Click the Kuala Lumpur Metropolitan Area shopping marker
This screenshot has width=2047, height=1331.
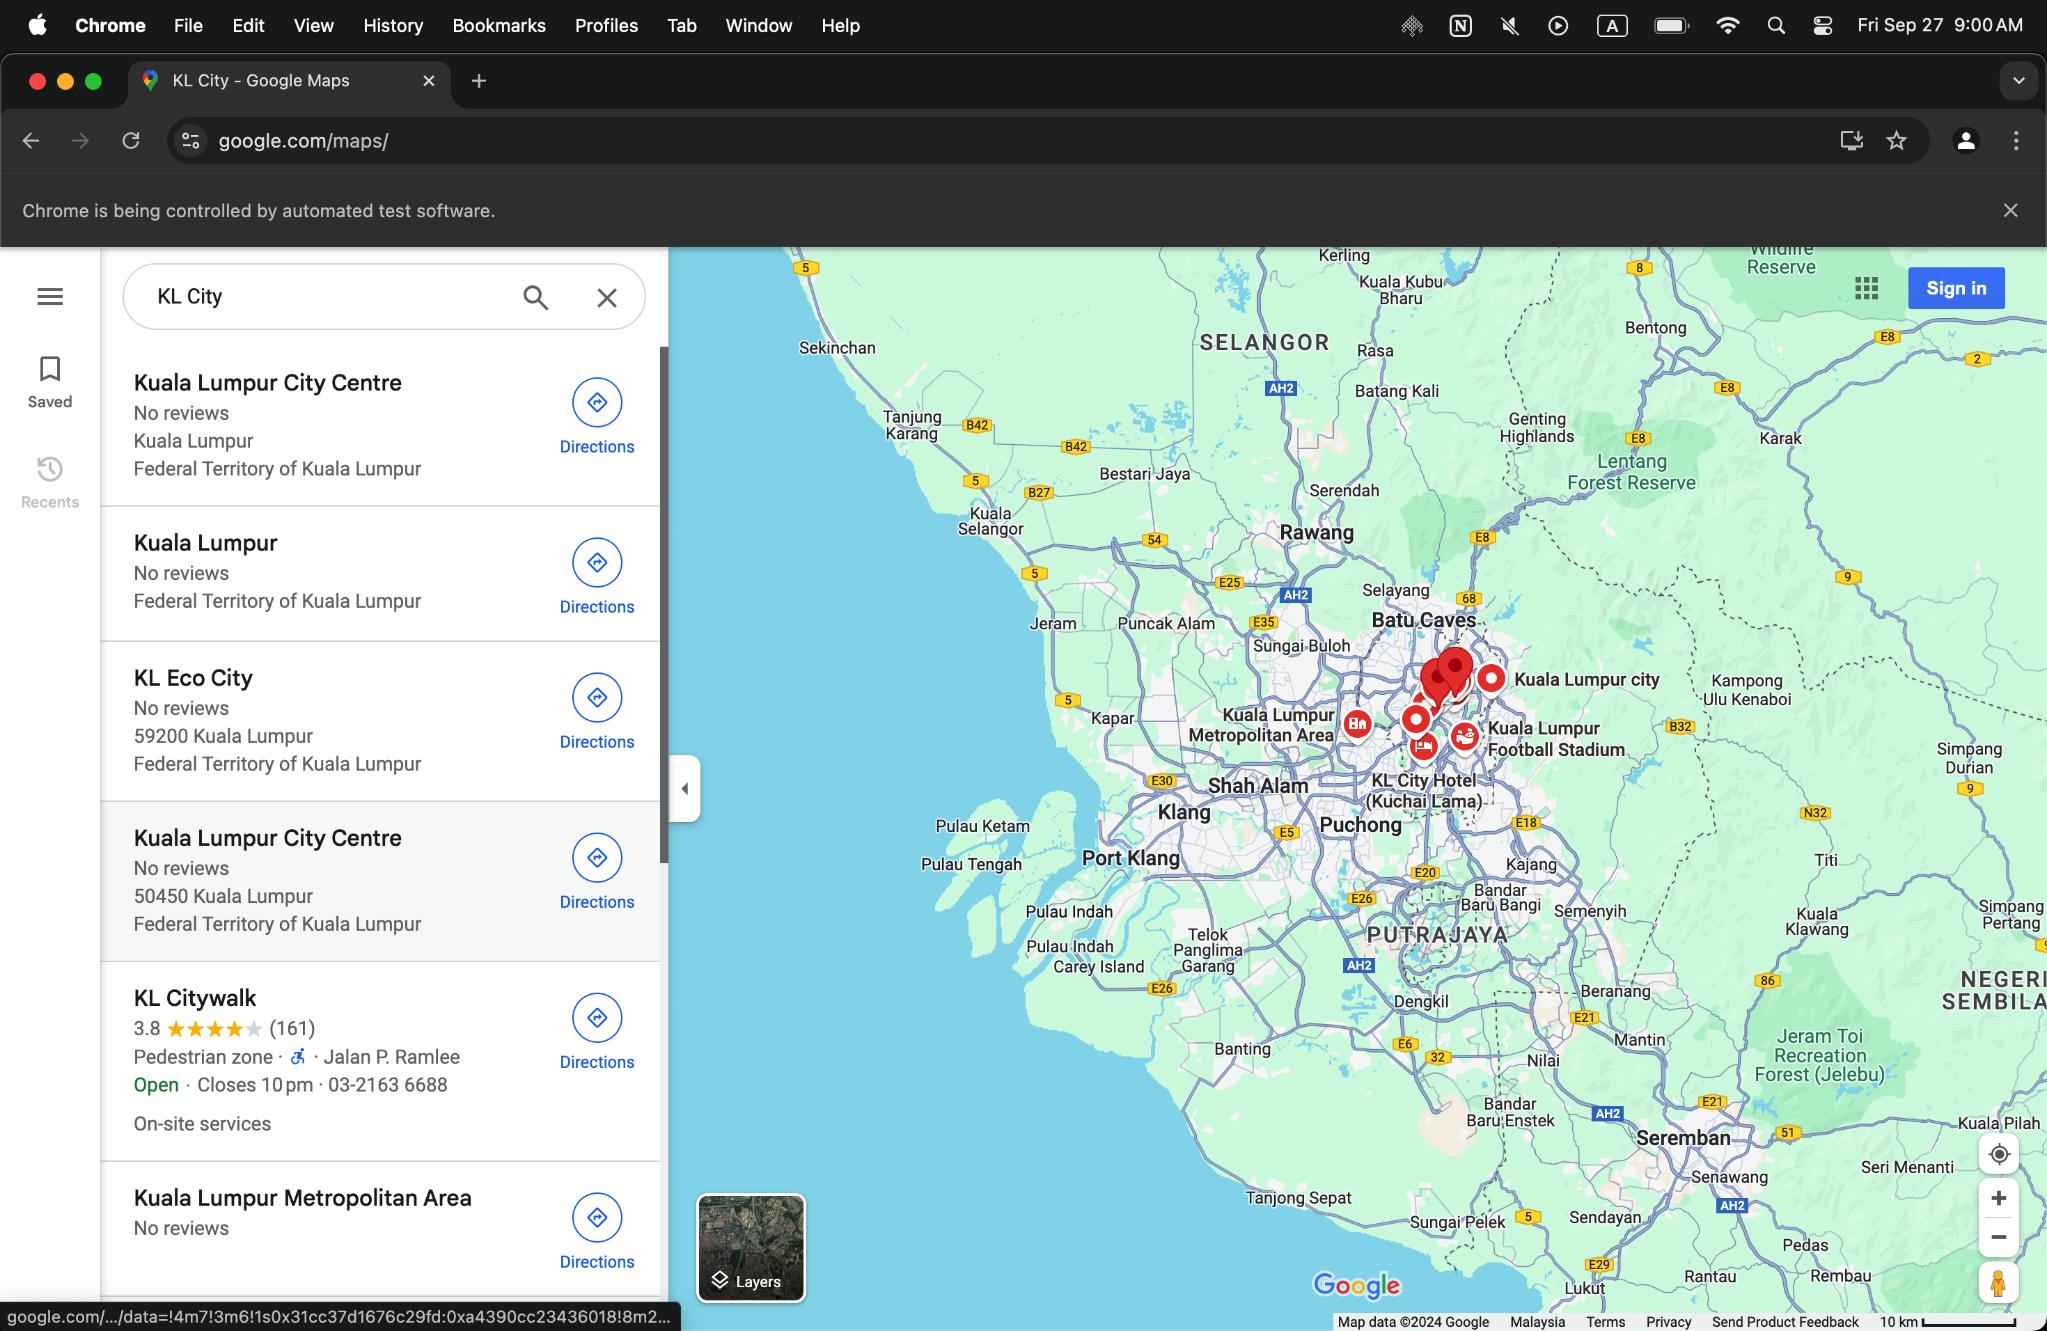[1357, 724]
